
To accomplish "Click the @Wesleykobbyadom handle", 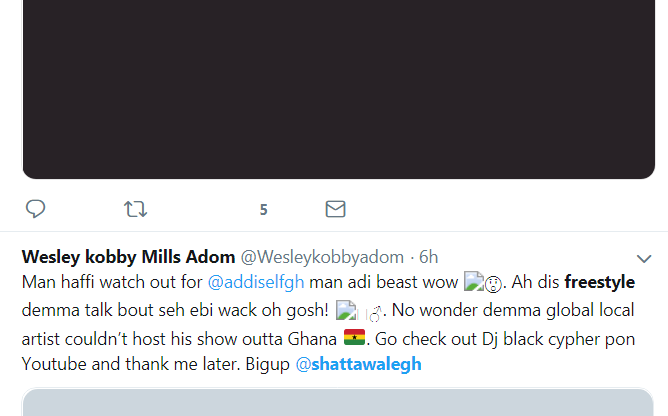I will [x=322, y=257].
